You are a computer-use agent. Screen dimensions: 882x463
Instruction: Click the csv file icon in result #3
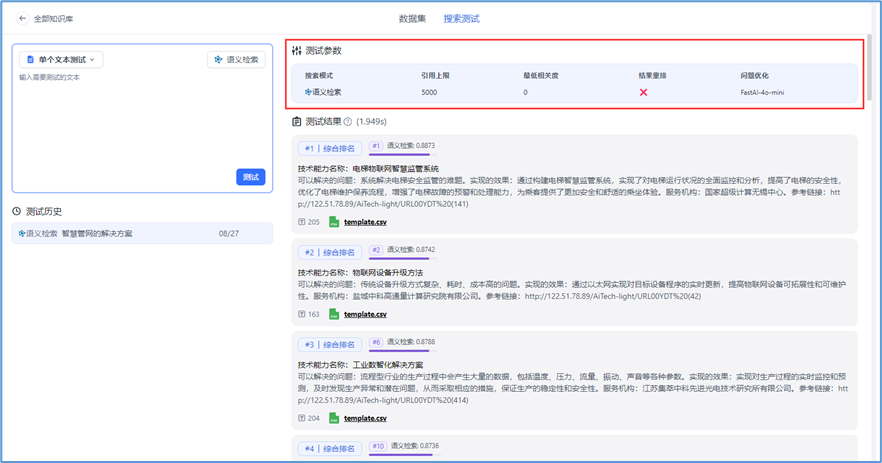click(x=334, y=419)
